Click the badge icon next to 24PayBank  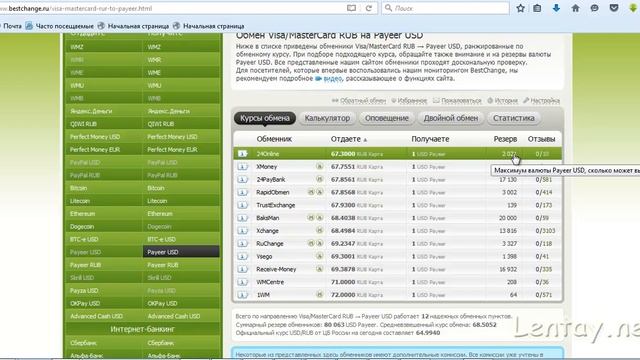[320, 179]
